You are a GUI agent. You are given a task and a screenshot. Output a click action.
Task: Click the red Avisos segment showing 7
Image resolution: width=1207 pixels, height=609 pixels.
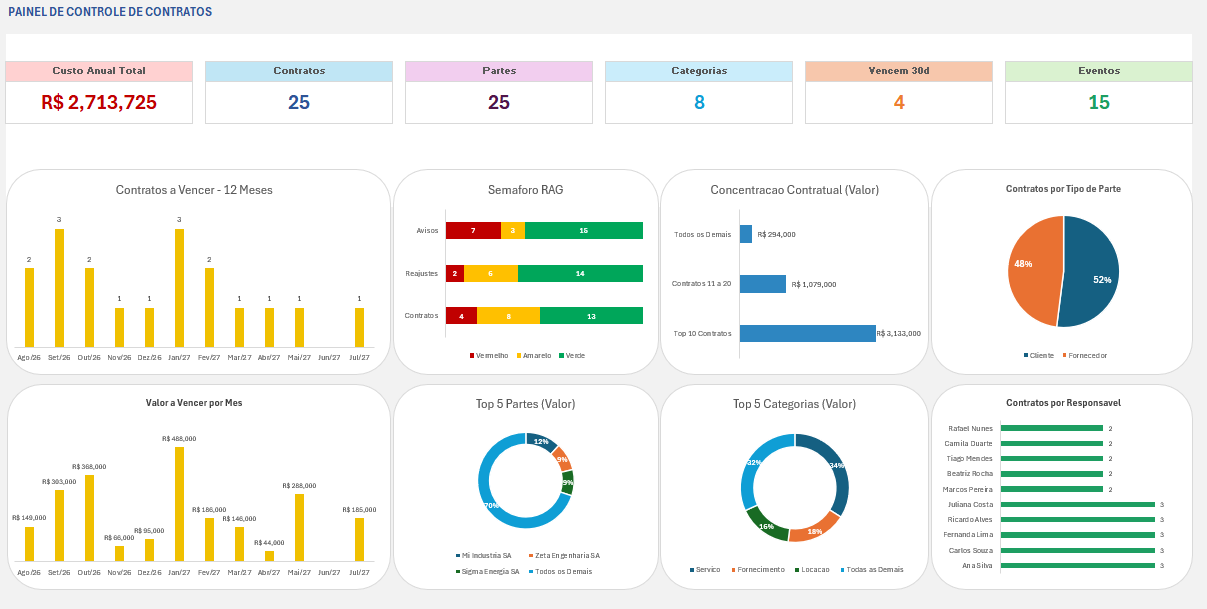(x=473, y=230)
